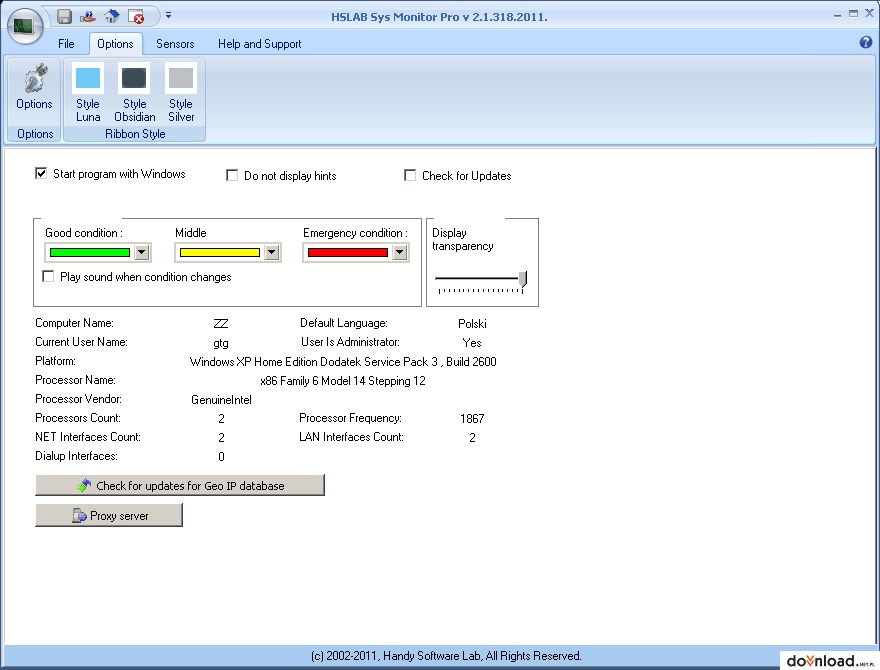
Task: Open the File ribbon tab
Action: 66,44
